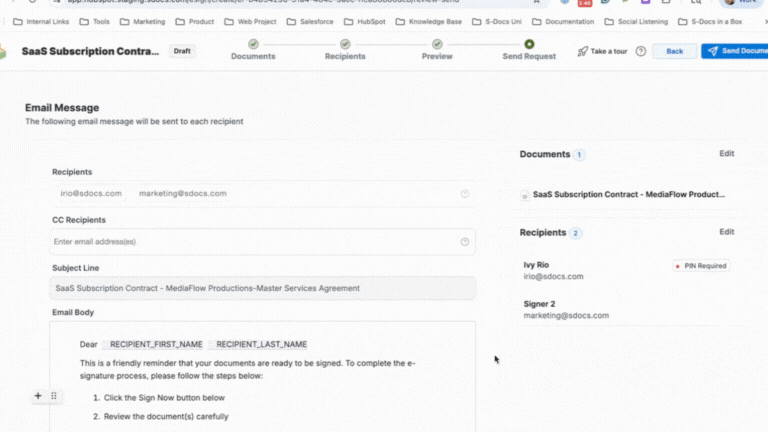Image resolution: width=768 pixels, height=432 pixels.
Task: Click Take a tour
Action: click(x=602, y=51)
